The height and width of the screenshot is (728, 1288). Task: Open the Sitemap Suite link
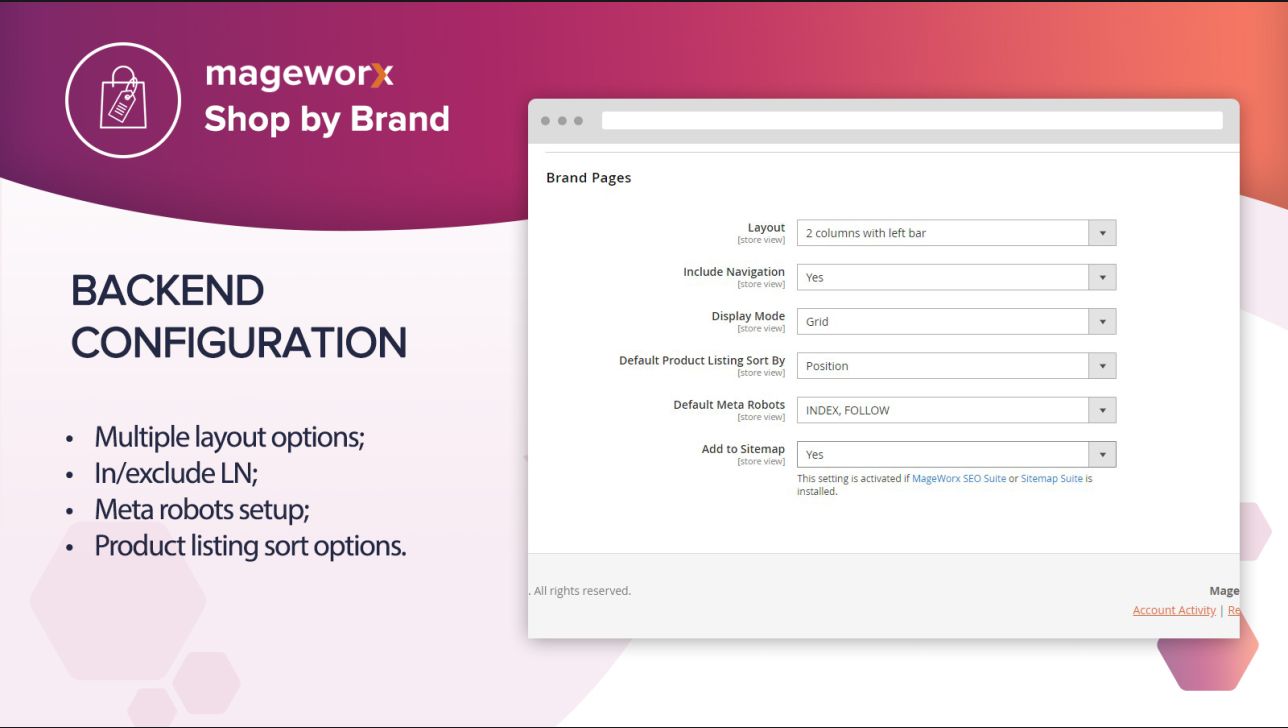click(1051, 479)
